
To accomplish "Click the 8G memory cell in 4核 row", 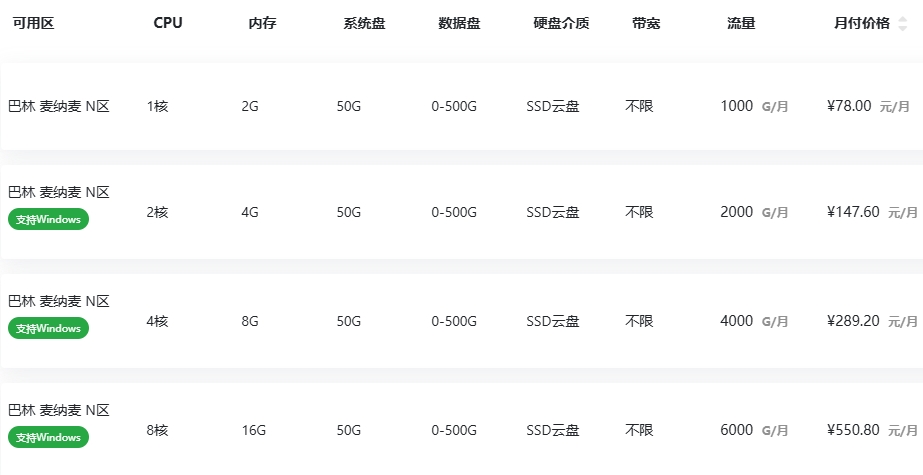I will (x=250, y=321).
